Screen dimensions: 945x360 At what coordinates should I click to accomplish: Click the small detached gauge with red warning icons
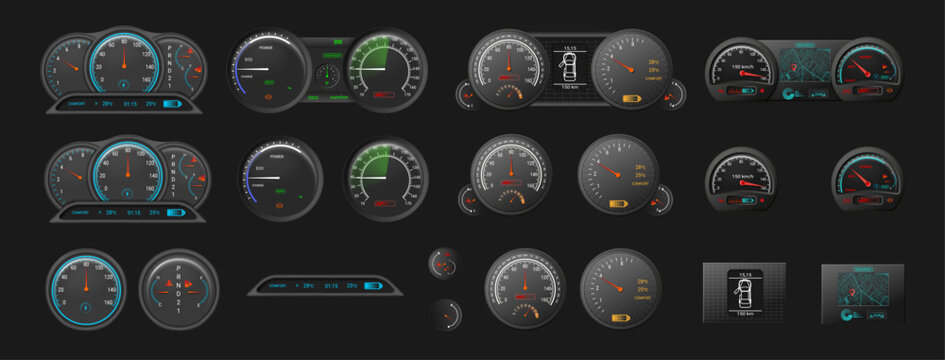(444, 264)
